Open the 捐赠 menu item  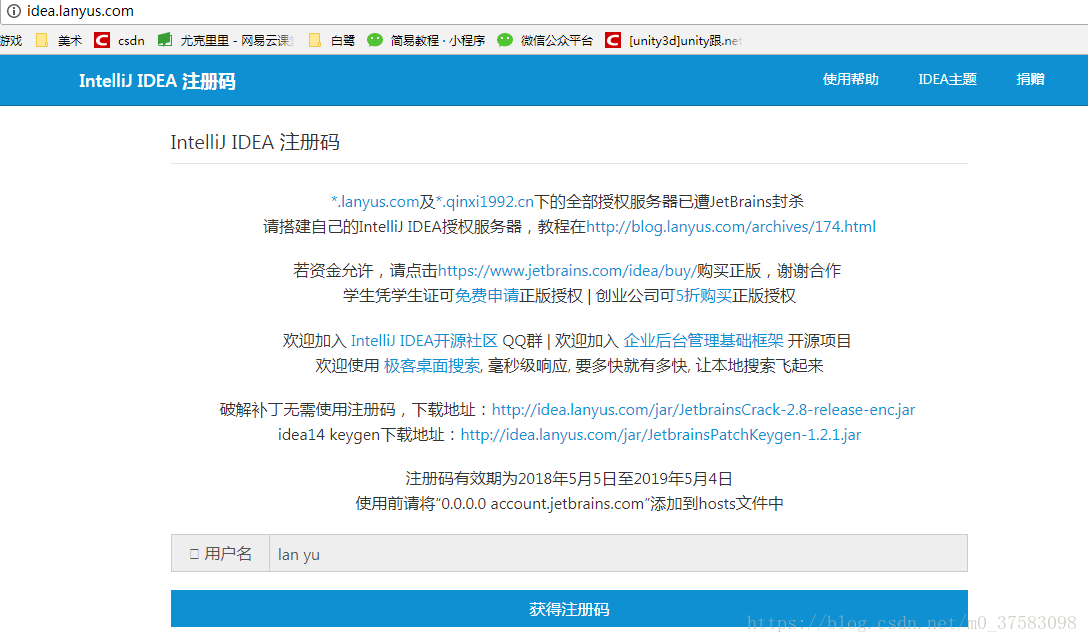tap(1030, 79)
